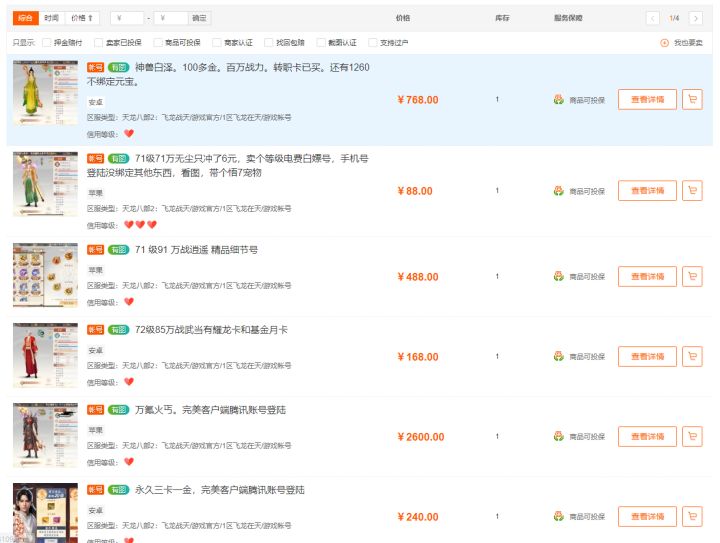The height and width of the screenshot is (543, 720).
Task: Click the three-heart credit rating of ¥88.00 listing
Action: click(141, 224)
